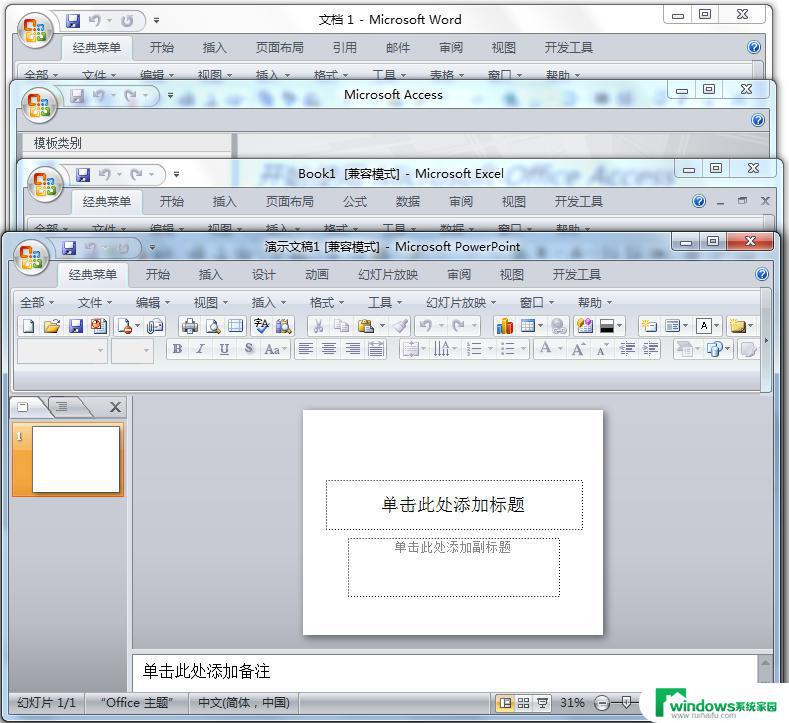The width and height of the screenshot is (789, 723).
Task: Click the Save icon in Excel quick access toolbar
Action: [x=83, y=175]
